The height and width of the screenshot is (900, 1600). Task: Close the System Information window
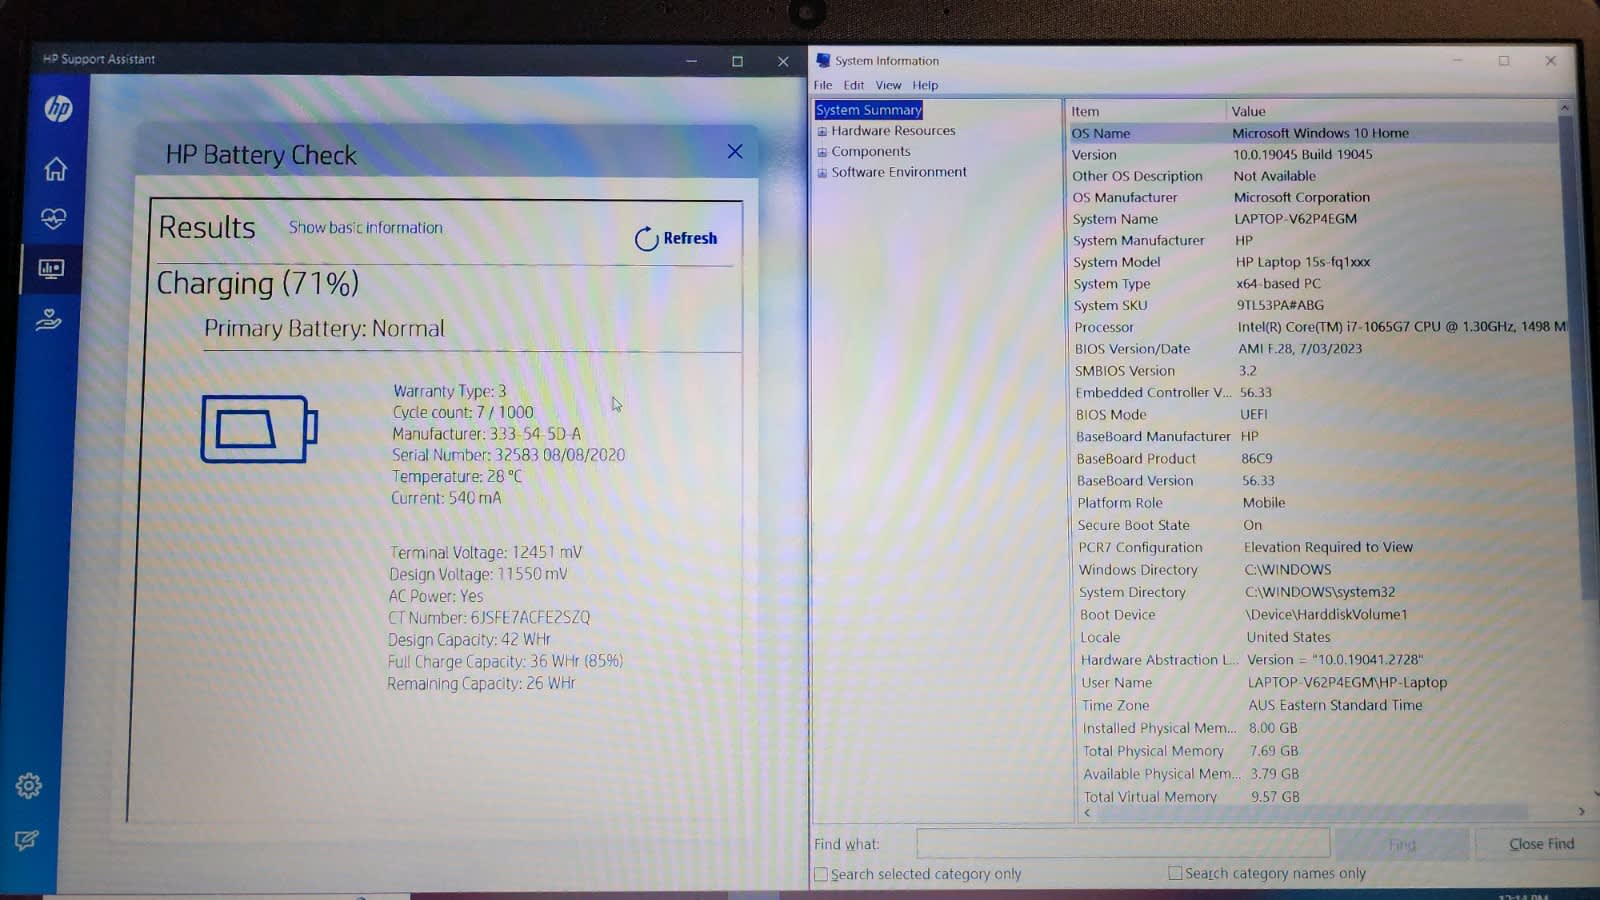[1550, 61]
